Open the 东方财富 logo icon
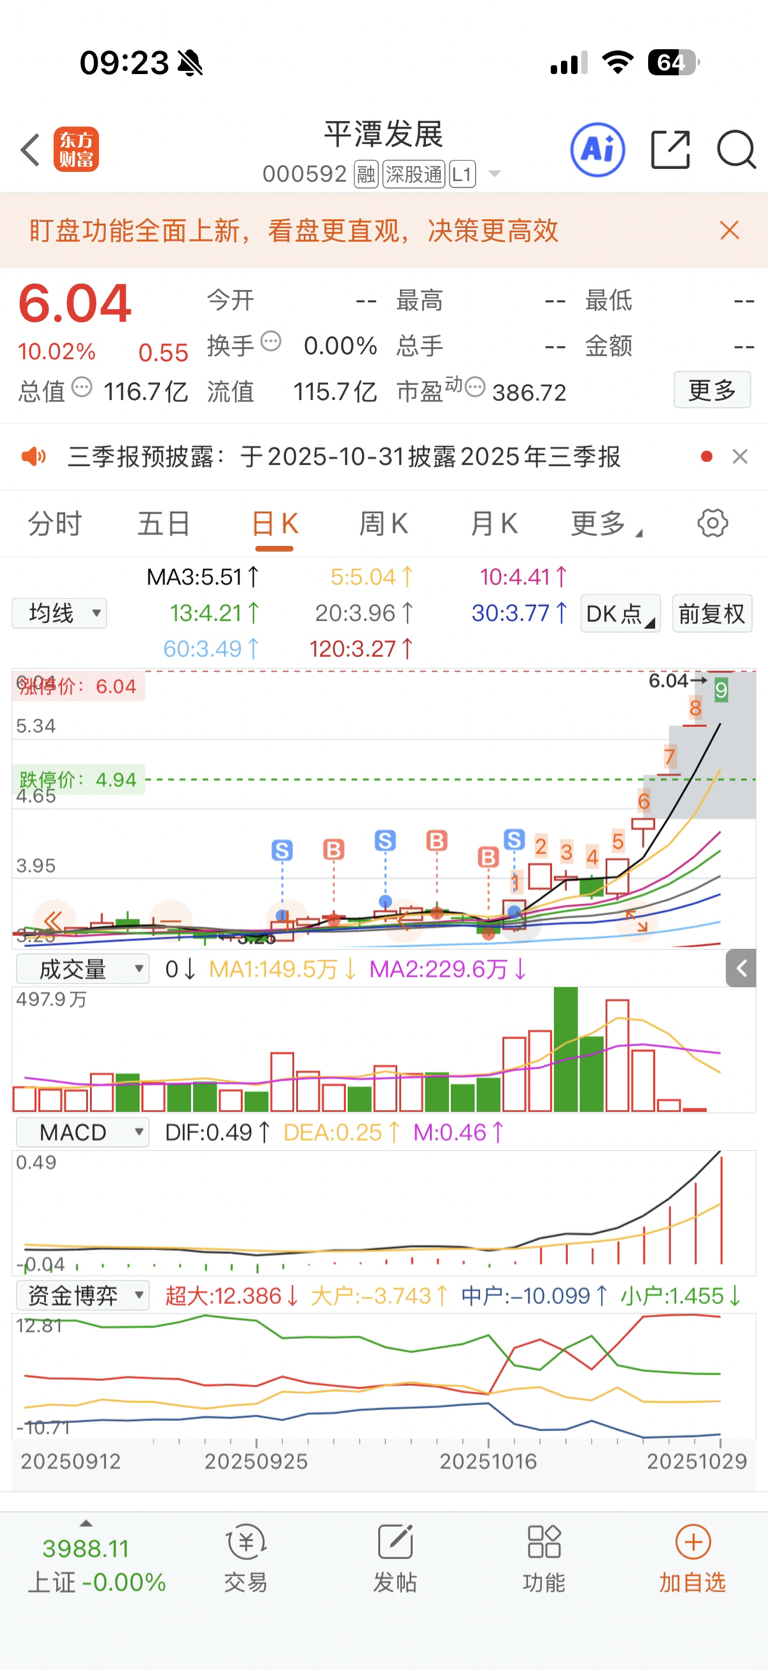The height and width of the screenshot is (1670, 768). 76,150
